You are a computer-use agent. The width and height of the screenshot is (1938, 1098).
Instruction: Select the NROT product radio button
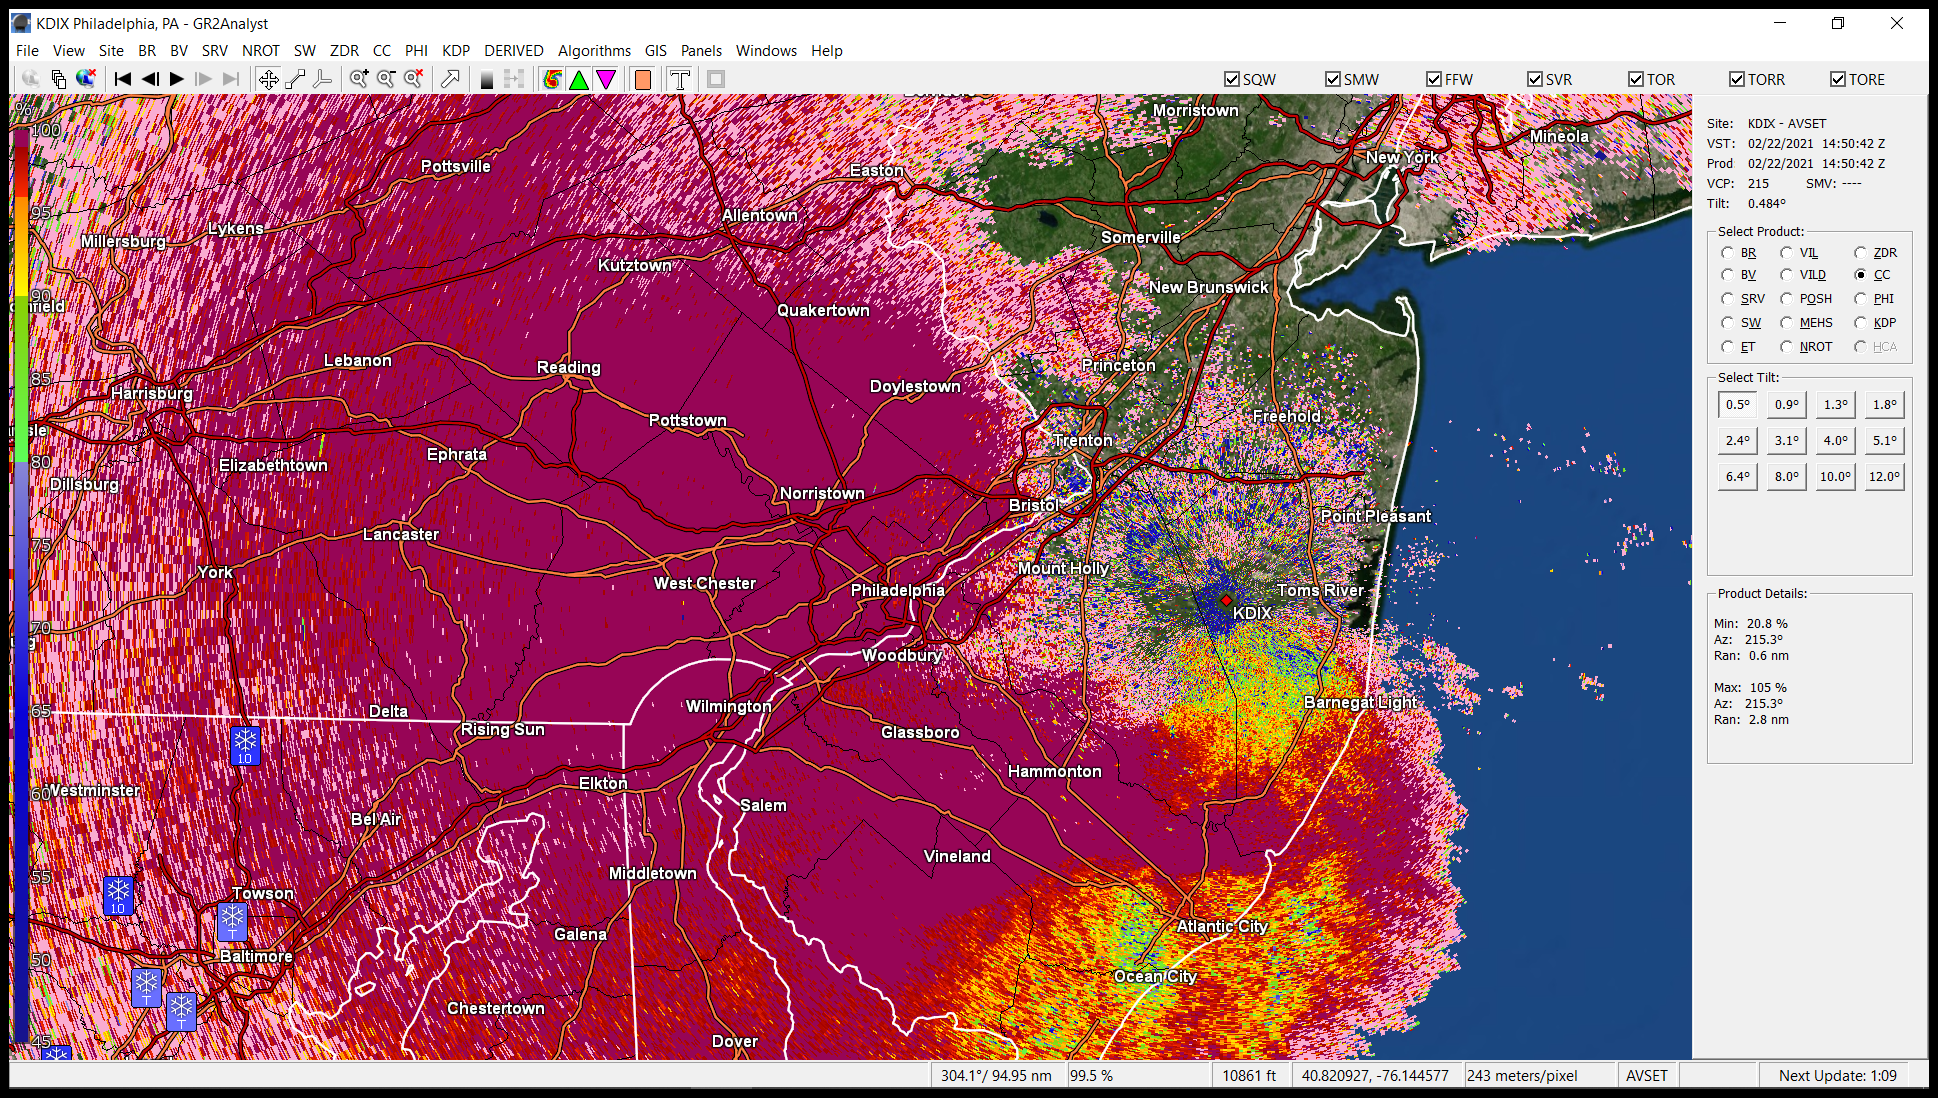pos(1786,347)
